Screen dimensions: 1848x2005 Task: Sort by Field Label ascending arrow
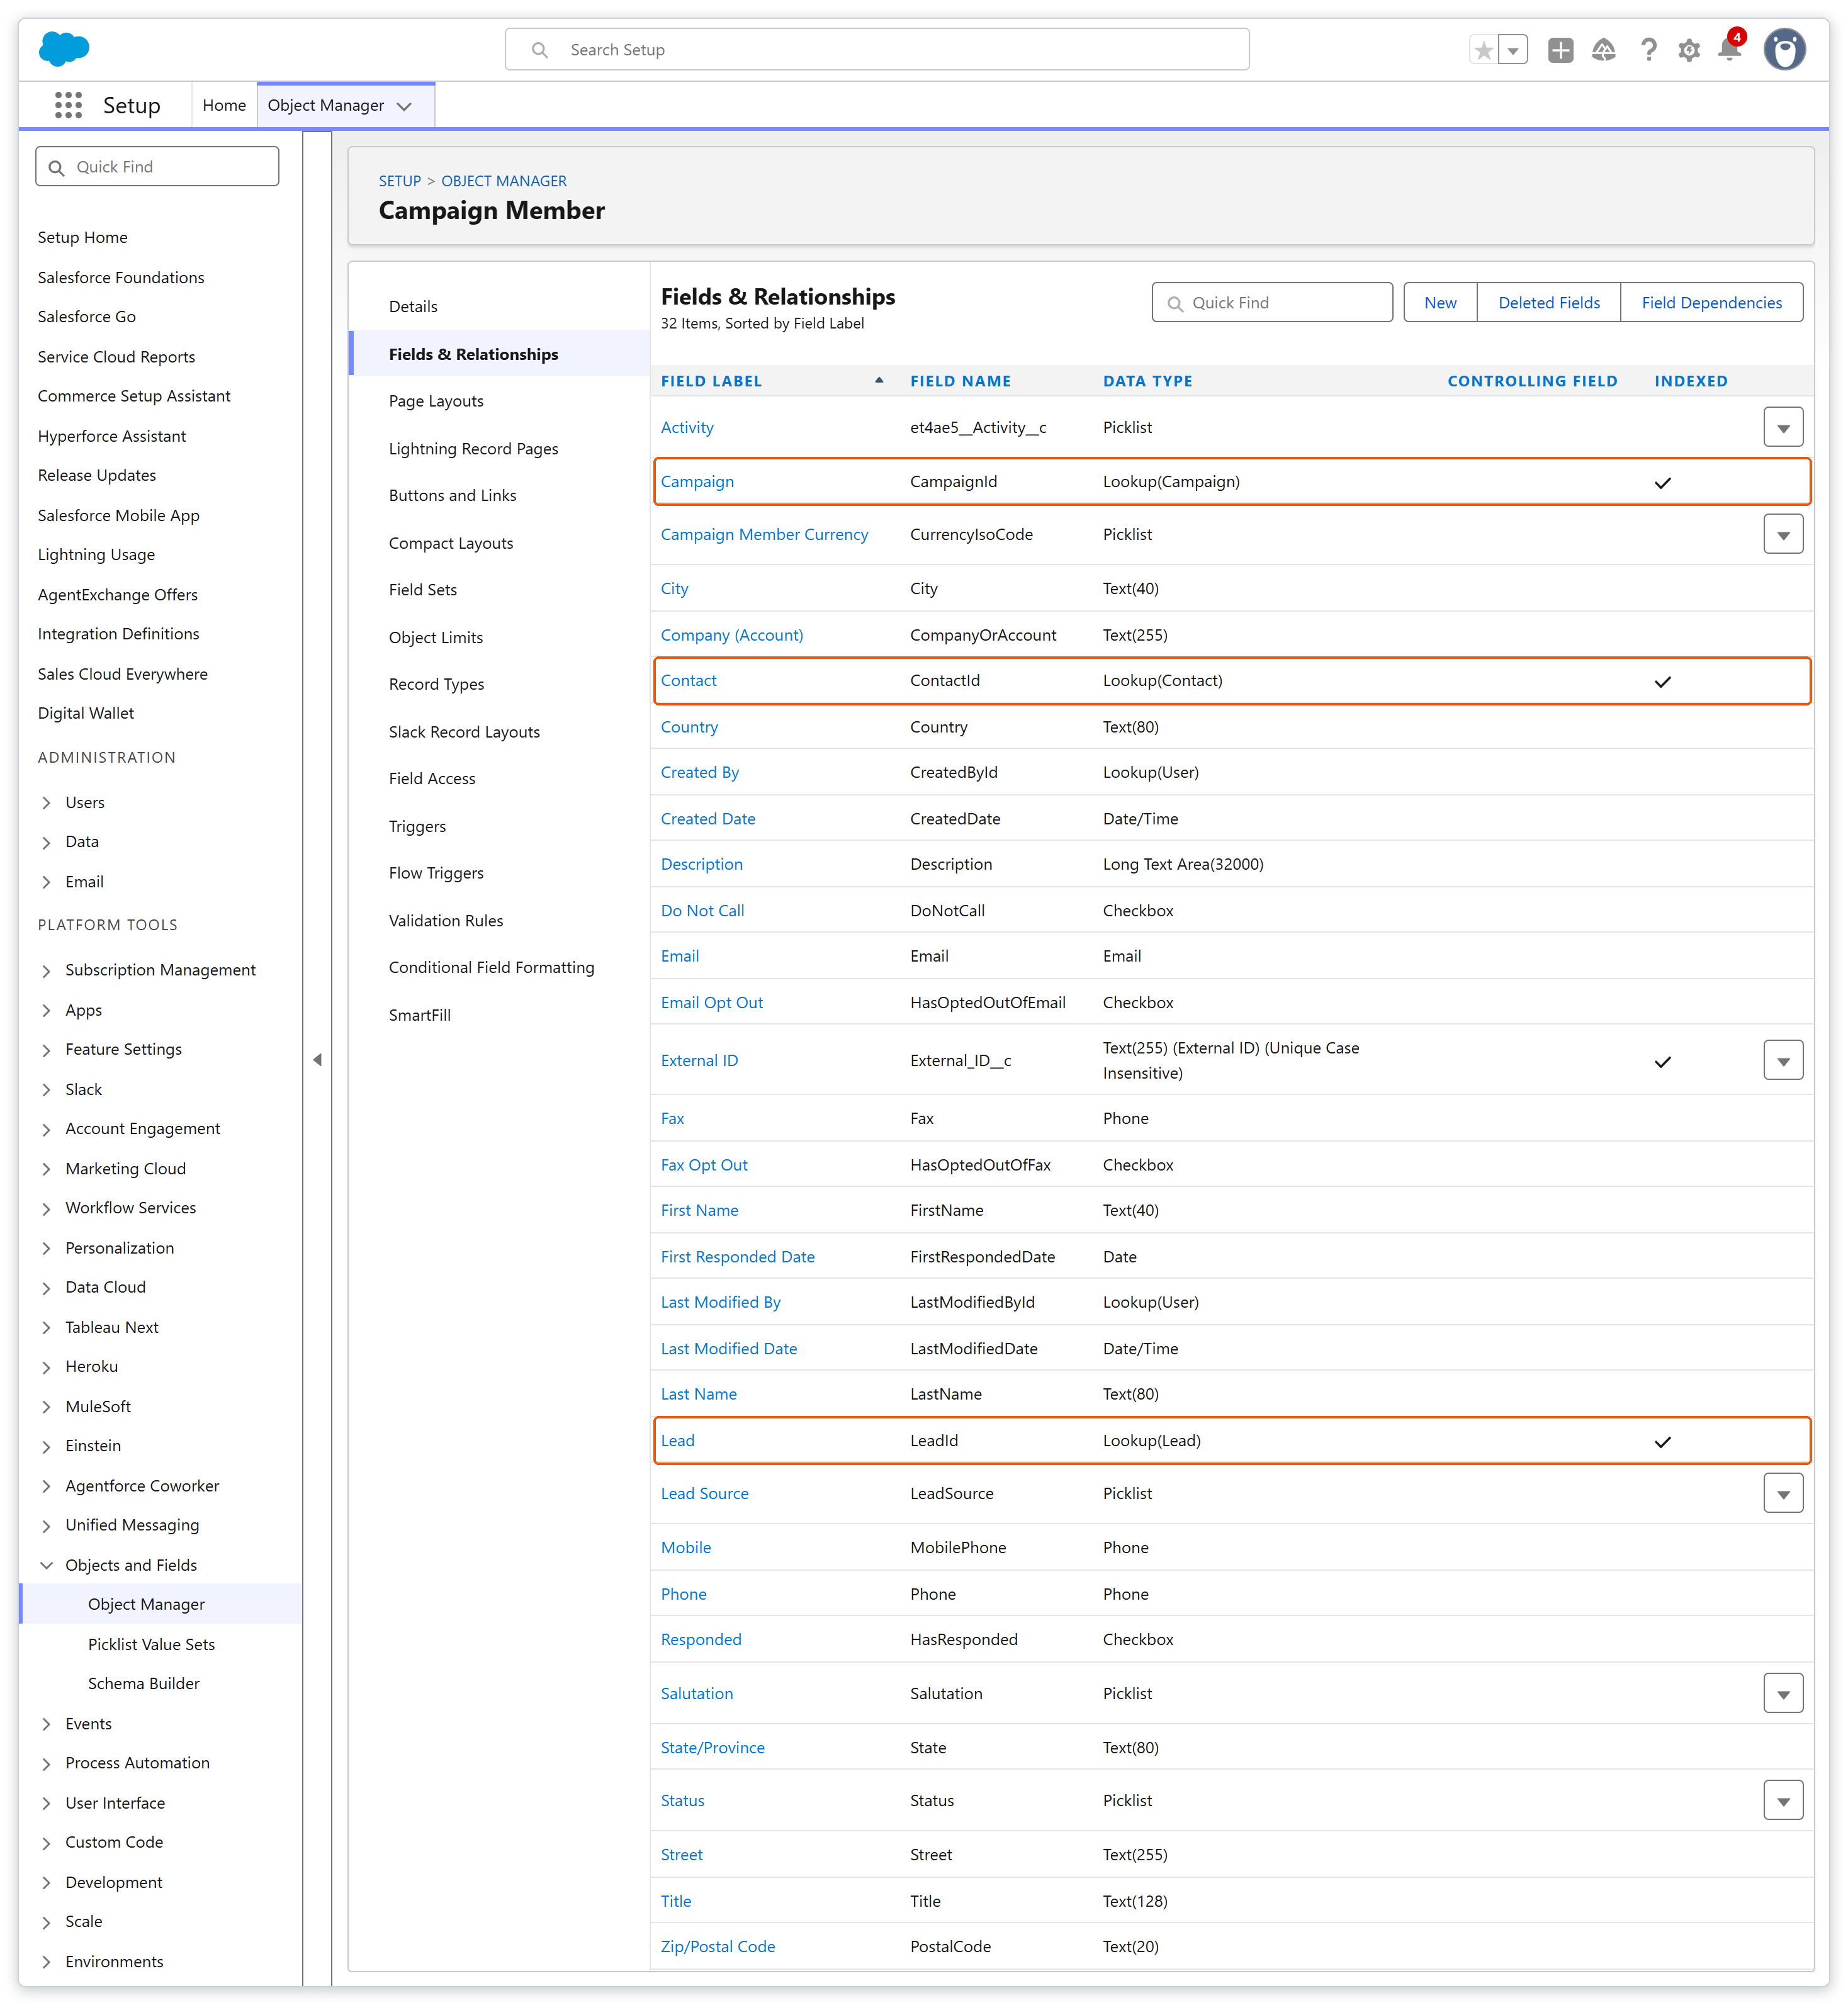879,380
